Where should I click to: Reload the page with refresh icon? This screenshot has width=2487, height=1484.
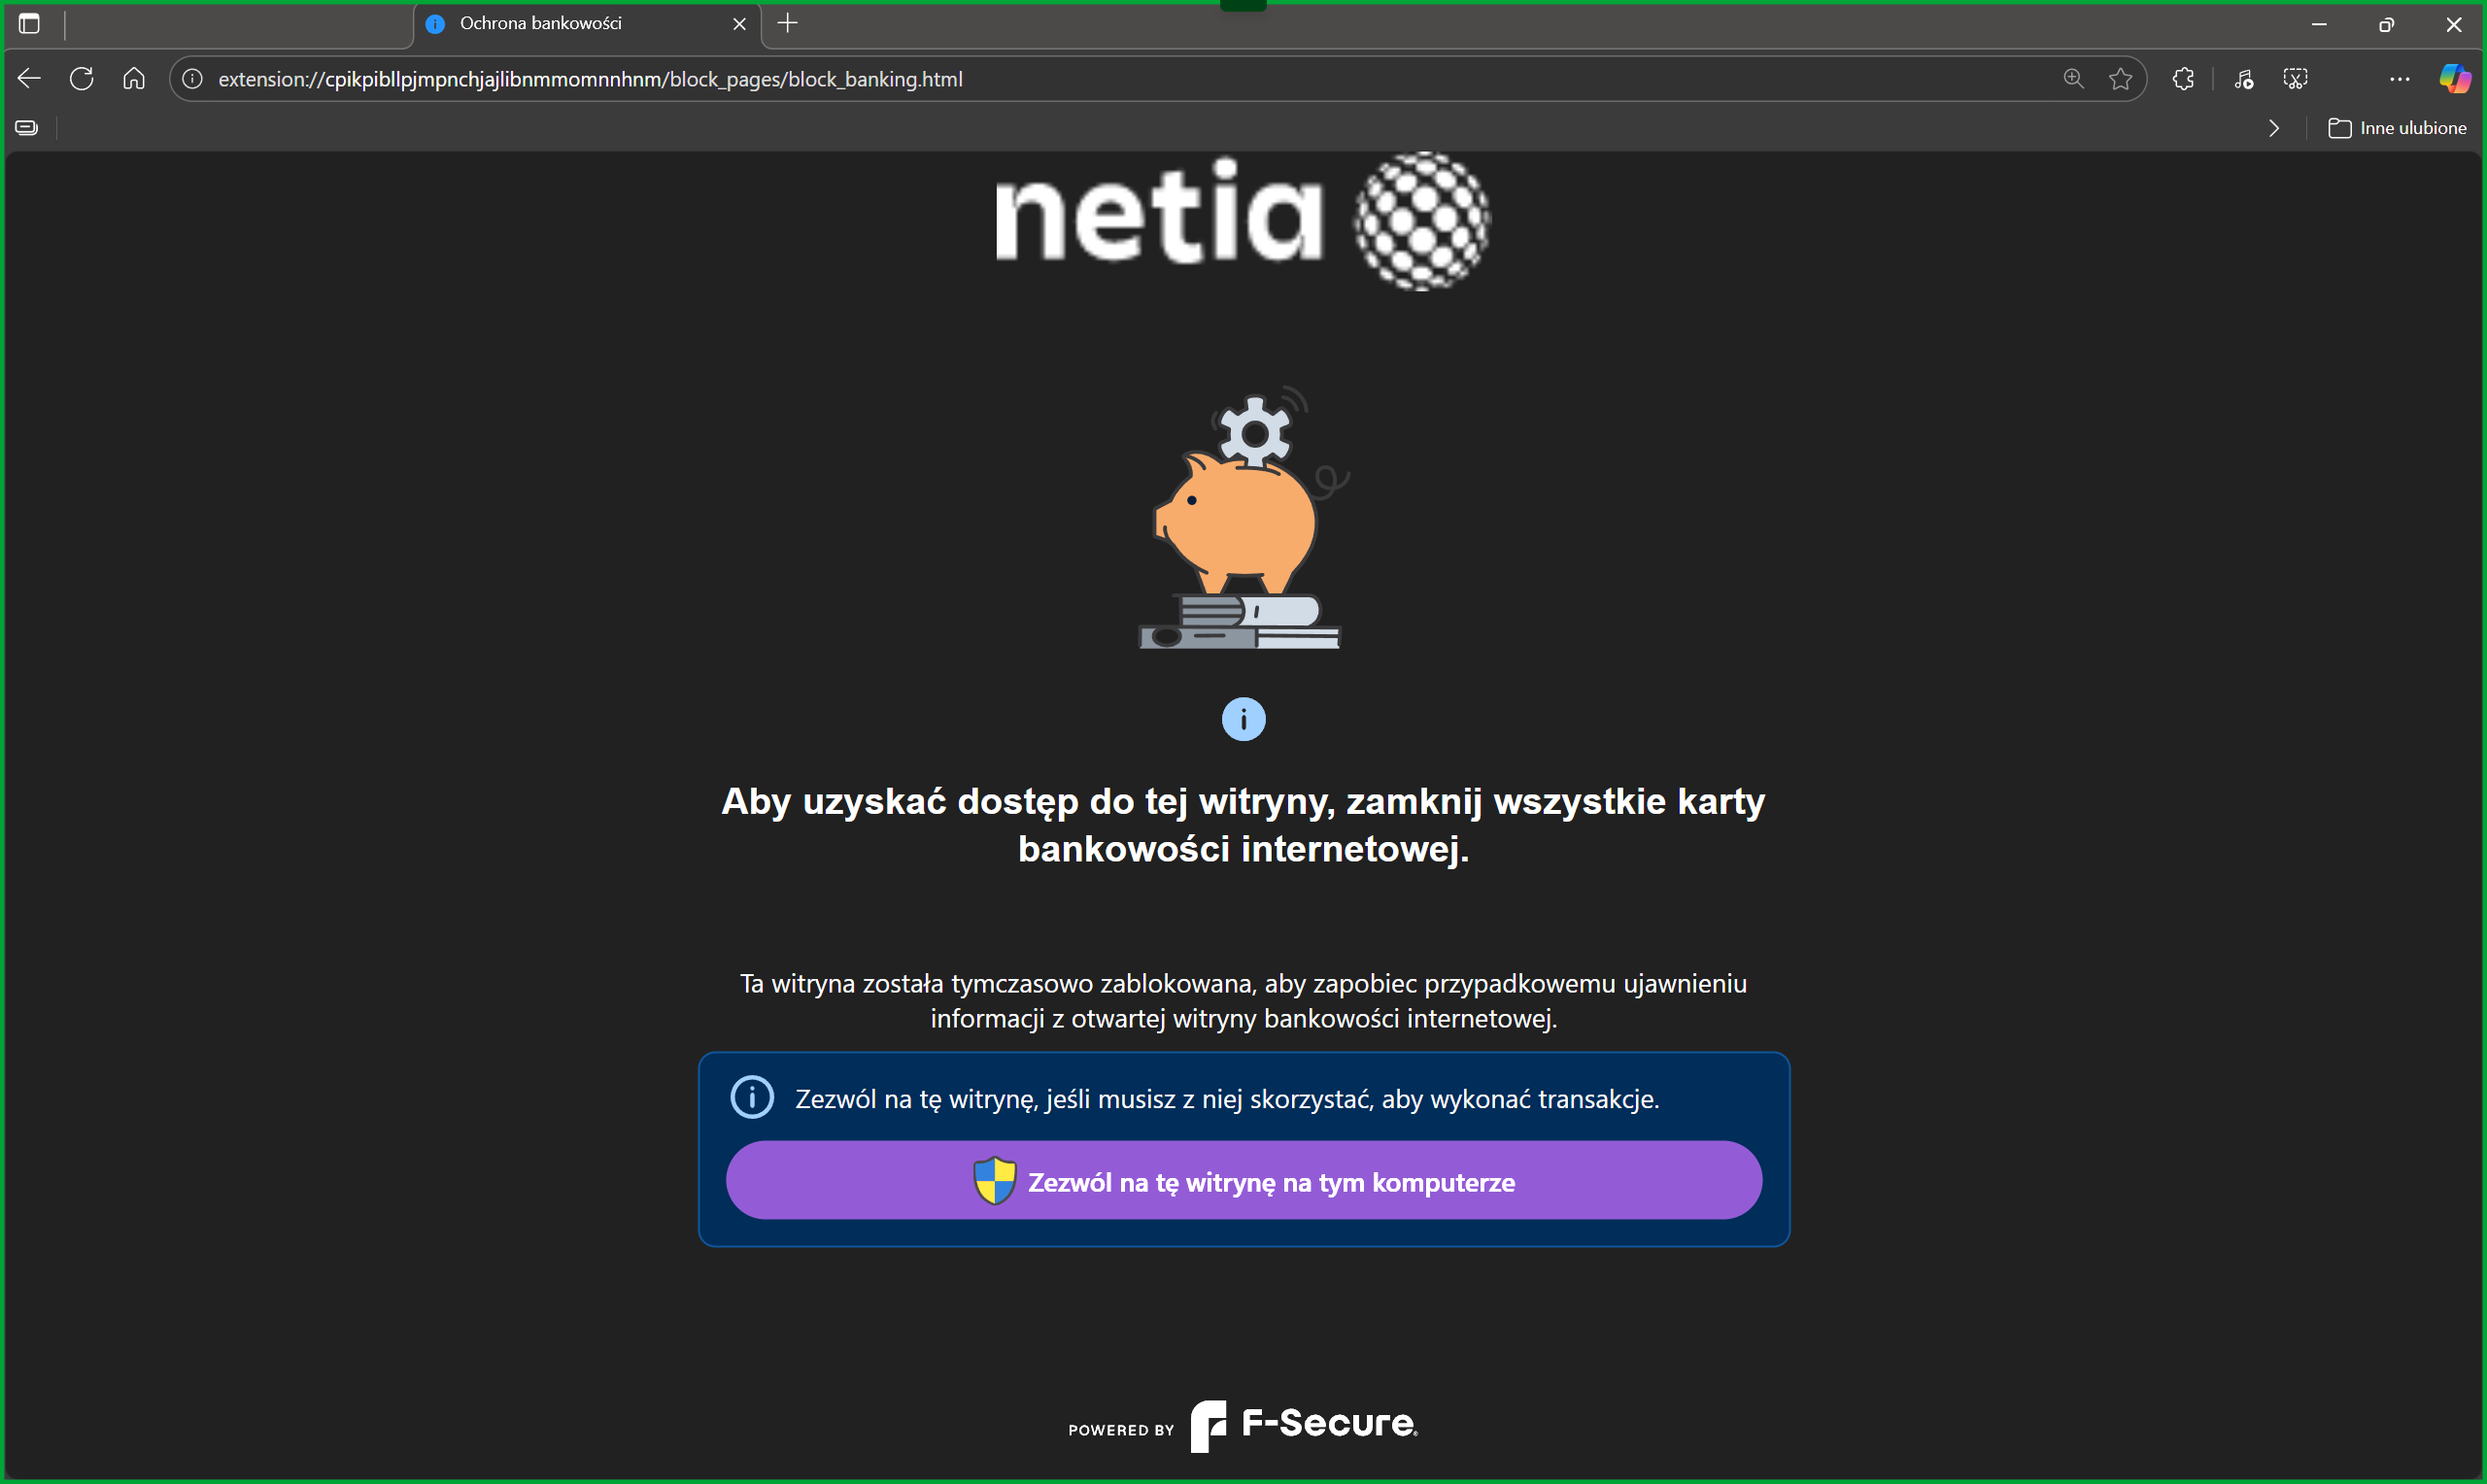pyautogui.click(x=82, y=79)
